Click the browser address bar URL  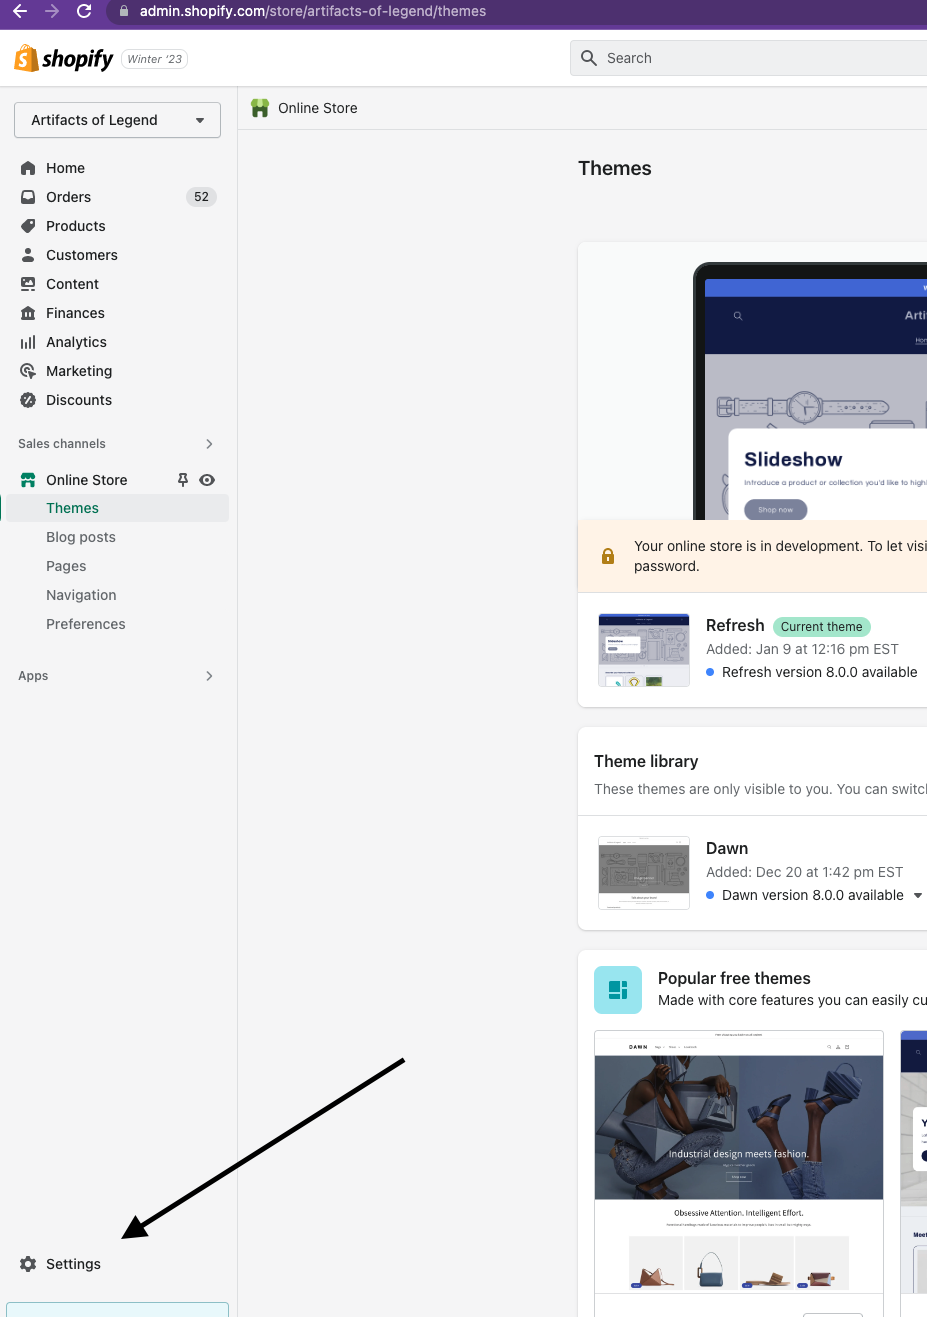coord(313,11)
